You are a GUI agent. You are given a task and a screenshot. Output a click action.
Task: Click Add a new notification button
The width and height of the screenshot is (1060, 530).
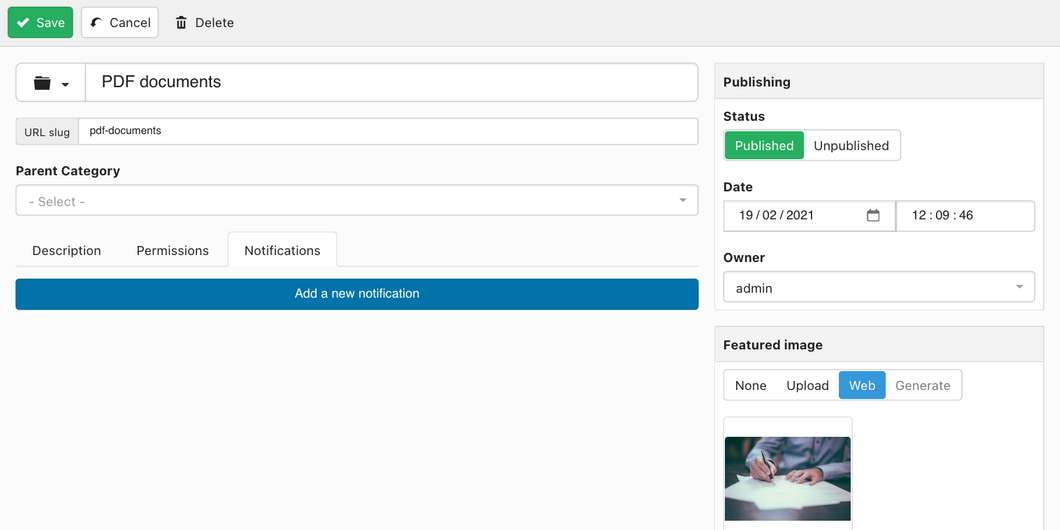[x=357, y=294]
